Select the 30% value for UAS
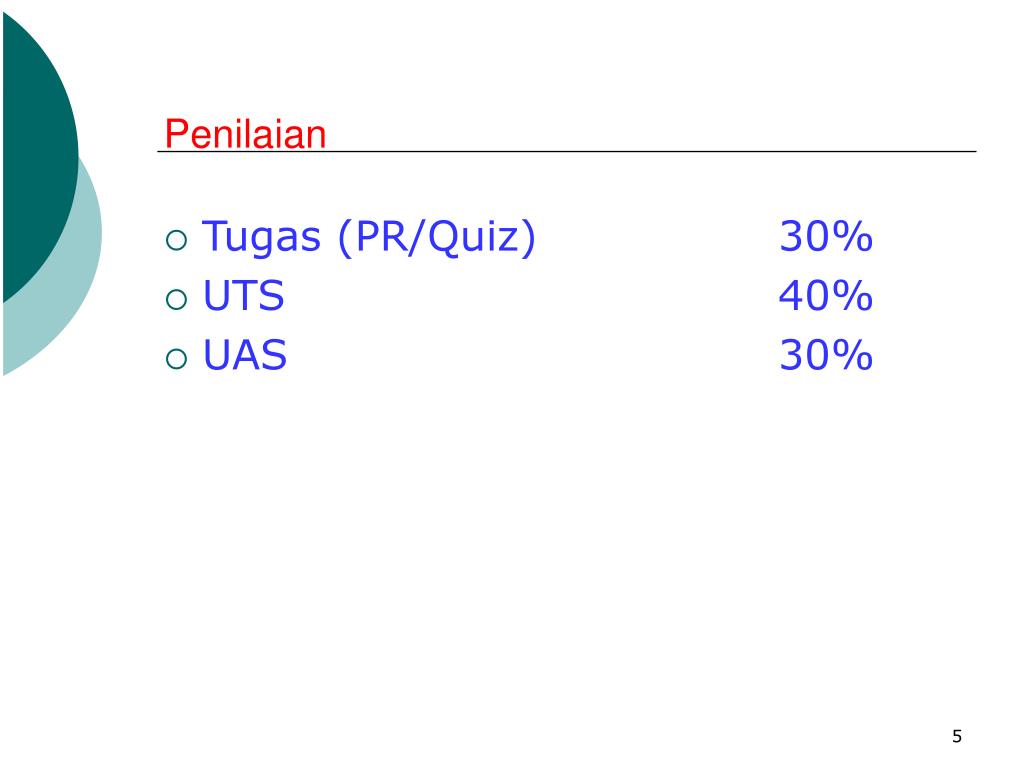The height and width of the screenshot is (768, 1024). point(826,355)
